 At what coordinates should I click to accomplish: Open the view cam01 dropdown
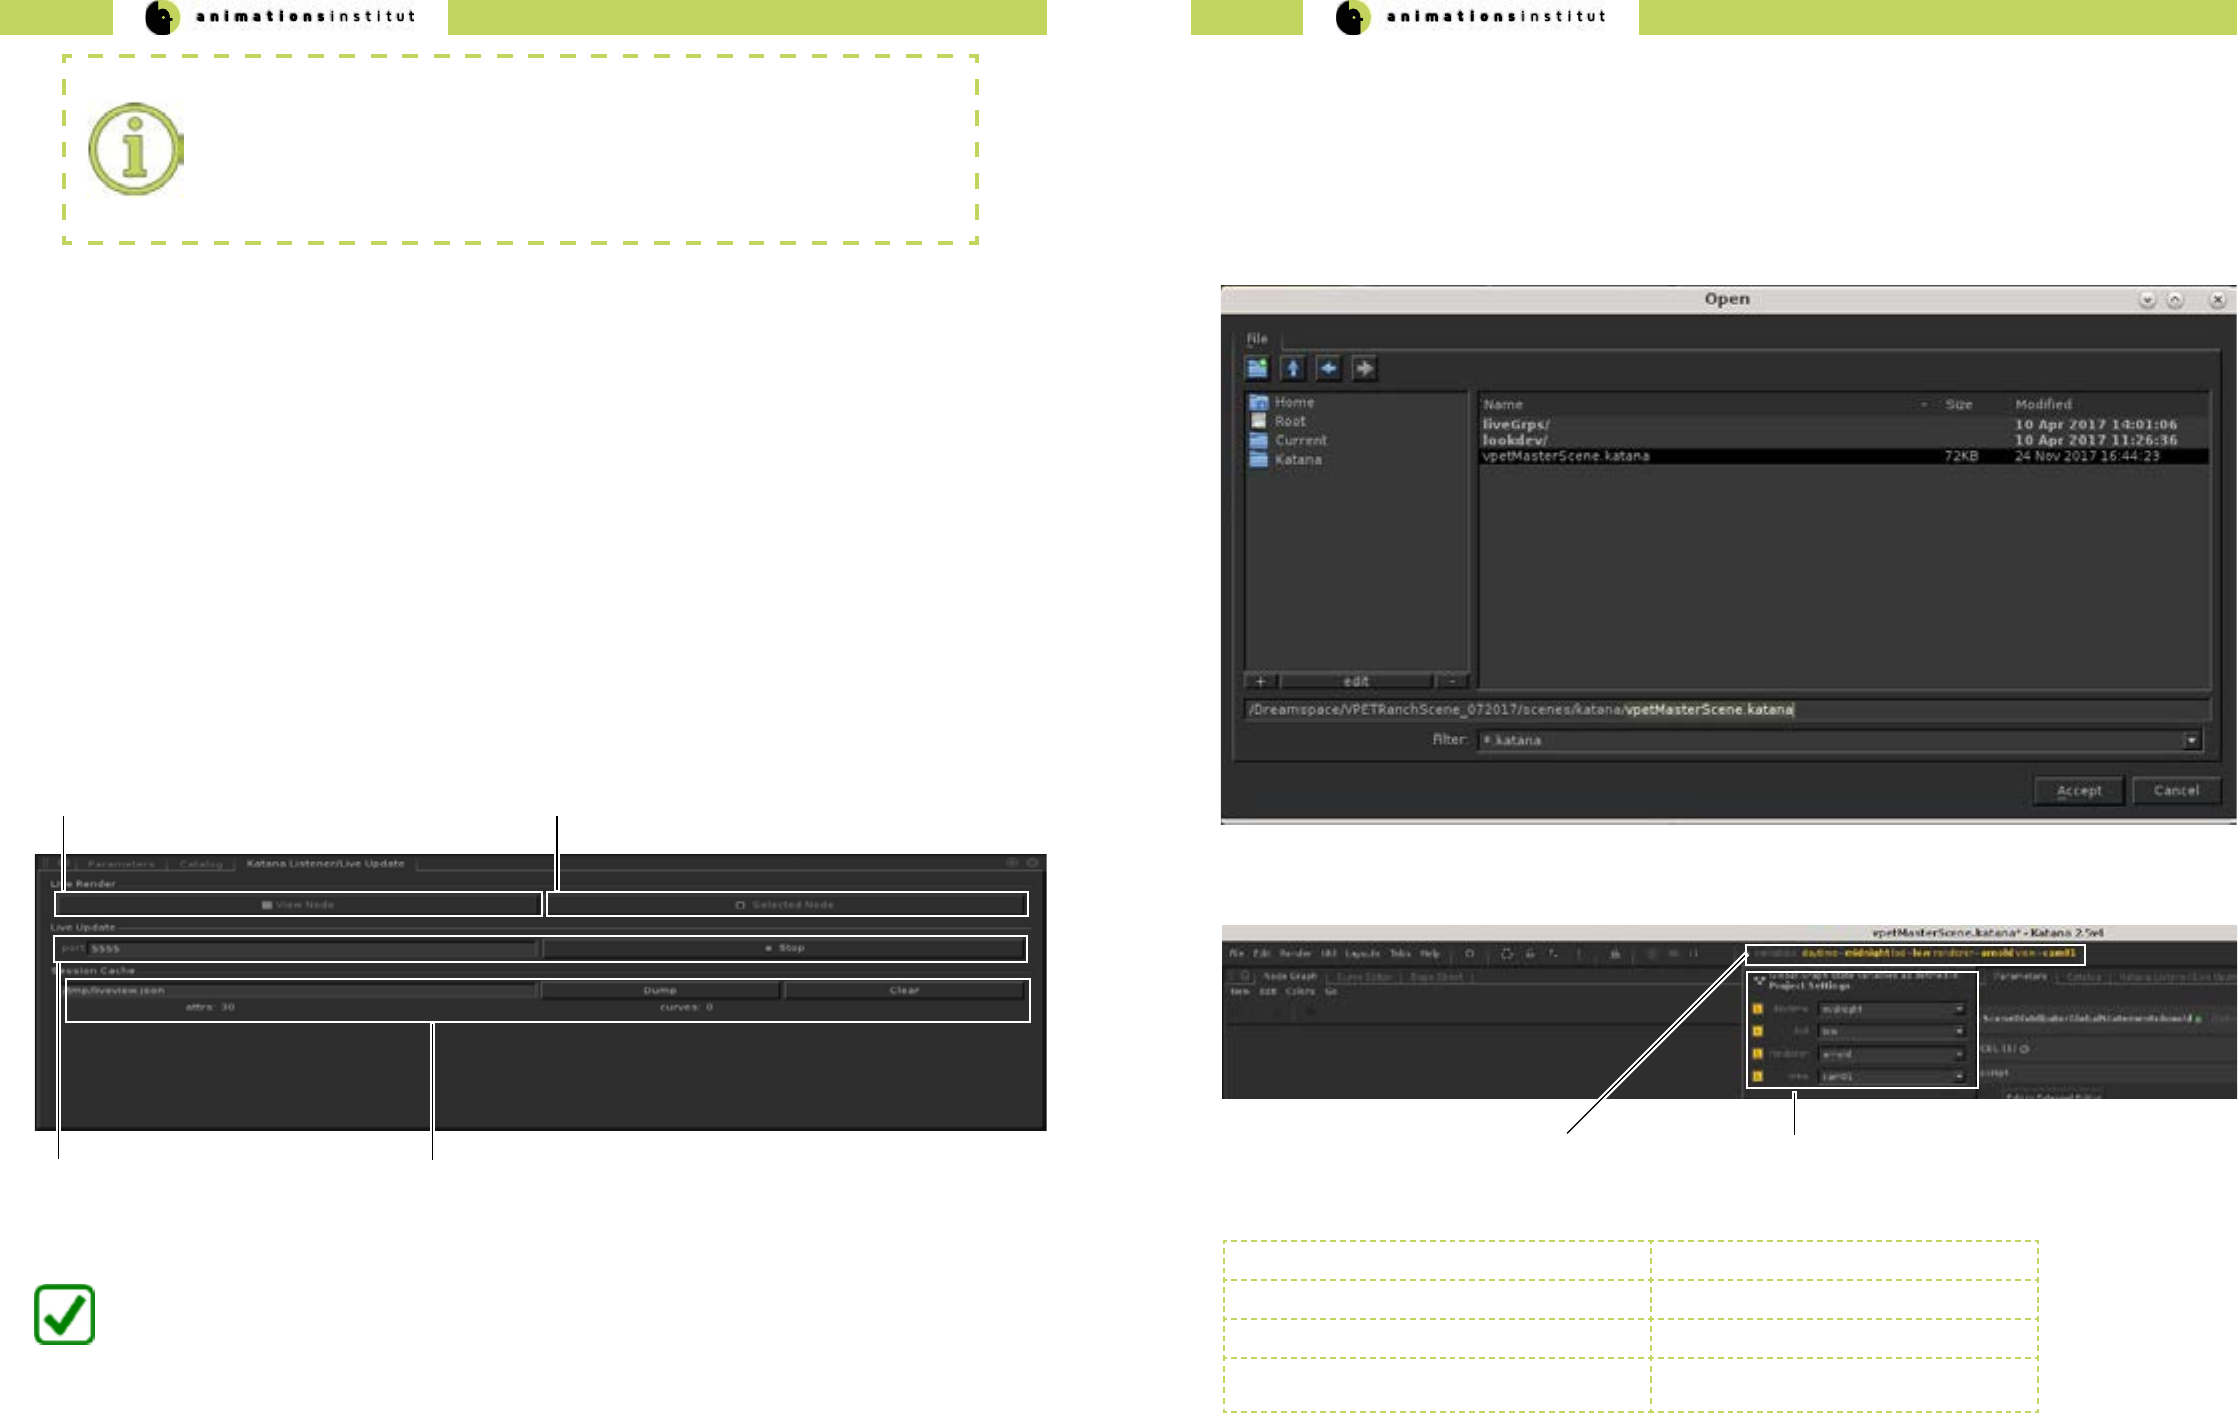[x=1891, y=1077]
